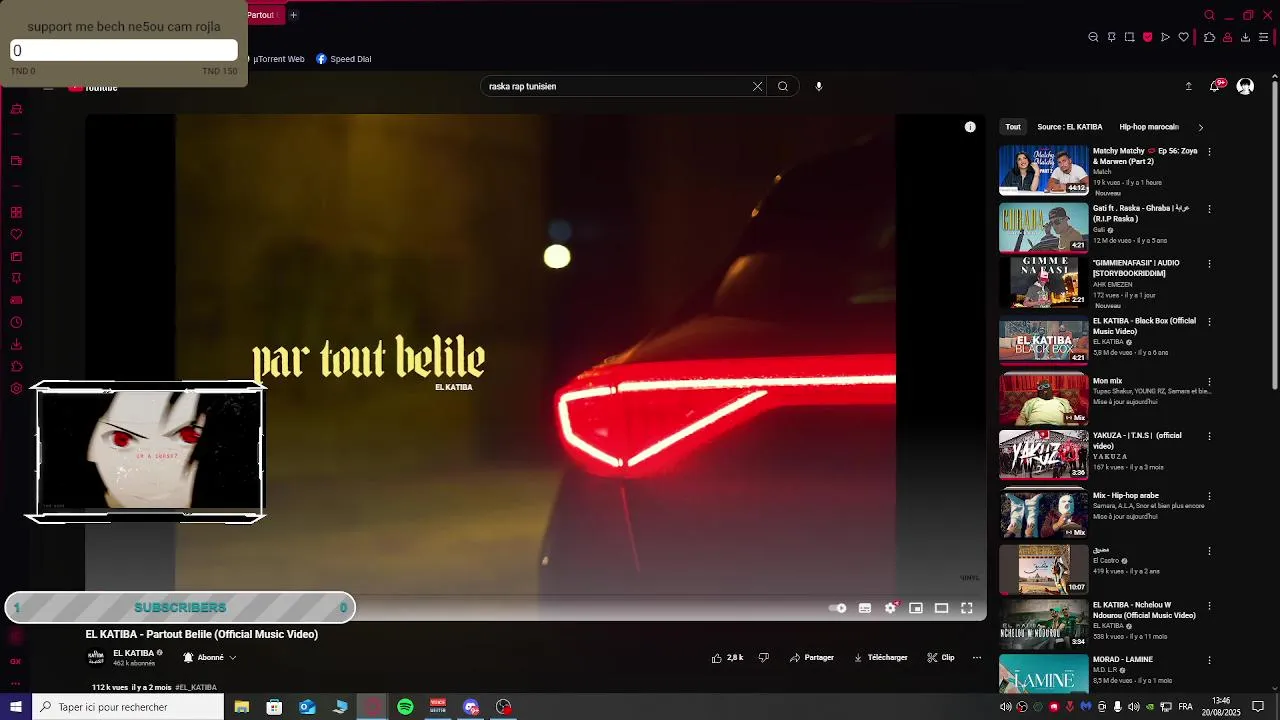The width and height of the screenshot is (1280, 720).
Task: Open options for Gati ft. Raska video
Action: click(x=1209, y=209)
